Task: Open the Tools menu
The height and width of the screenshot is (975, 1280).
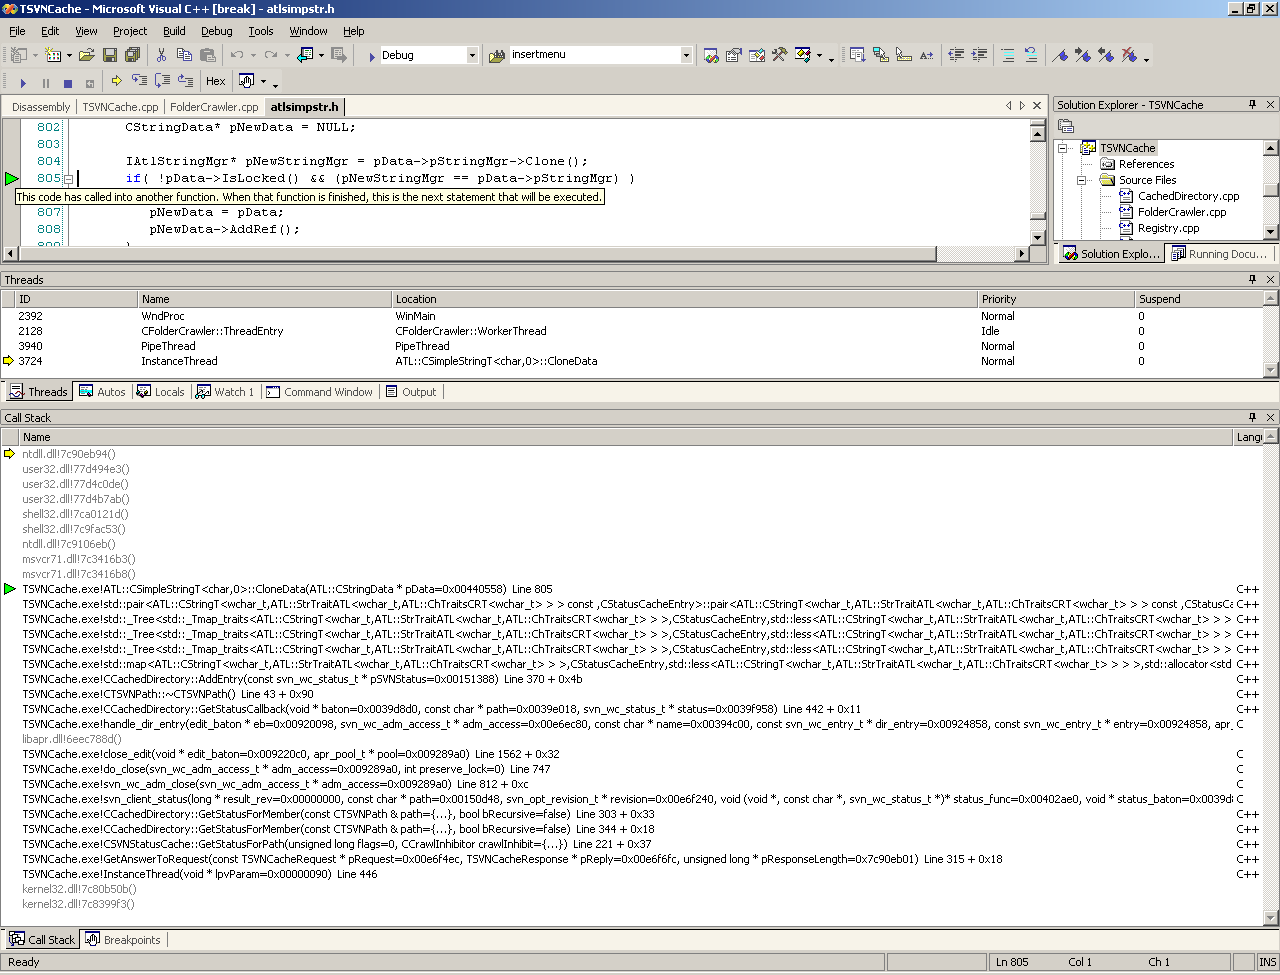Action: tap(261, 31)
